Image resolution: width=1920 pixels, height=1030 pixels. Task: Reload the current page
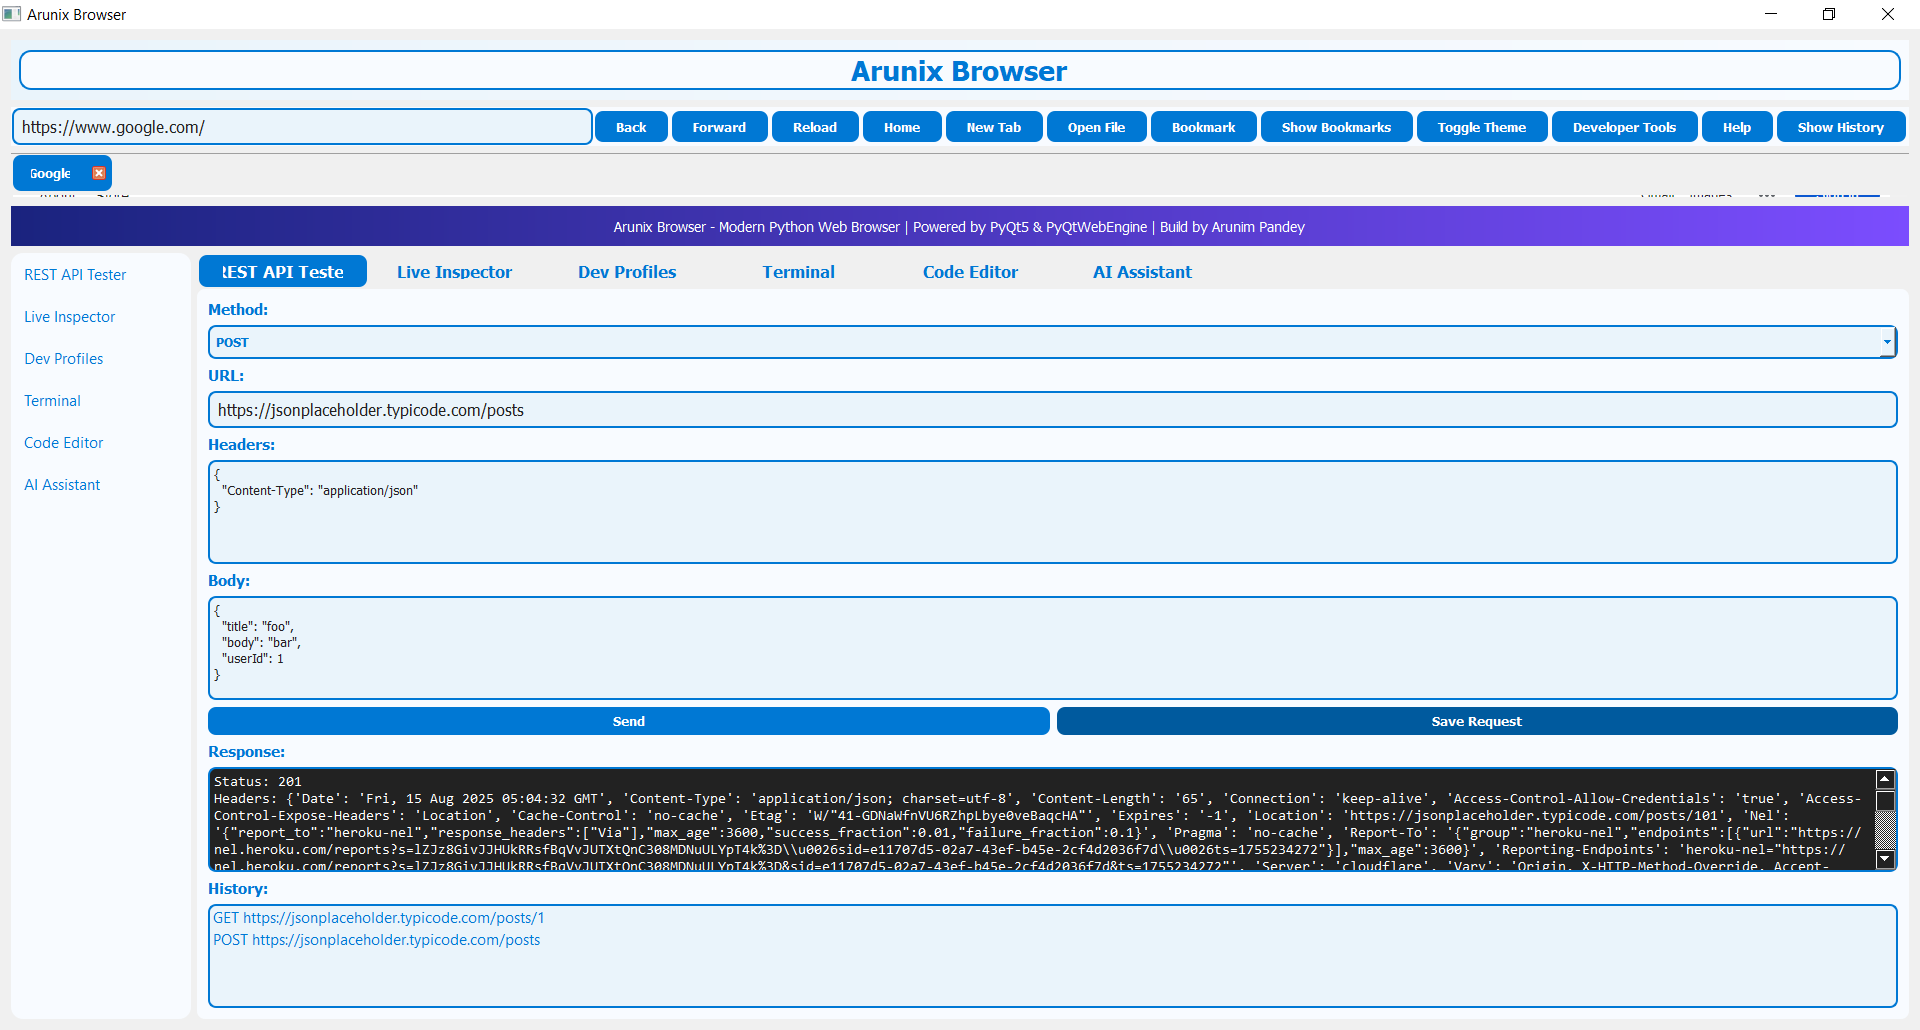click(x=814, y=126)
